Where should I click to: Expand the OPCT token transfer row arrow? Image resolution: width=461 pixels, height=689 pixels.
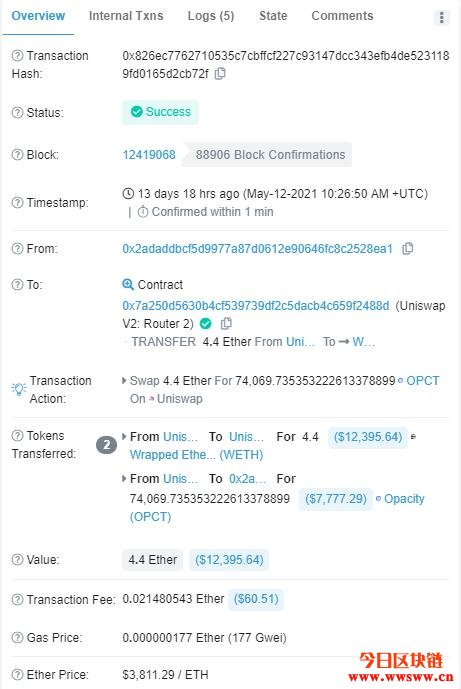124,478
